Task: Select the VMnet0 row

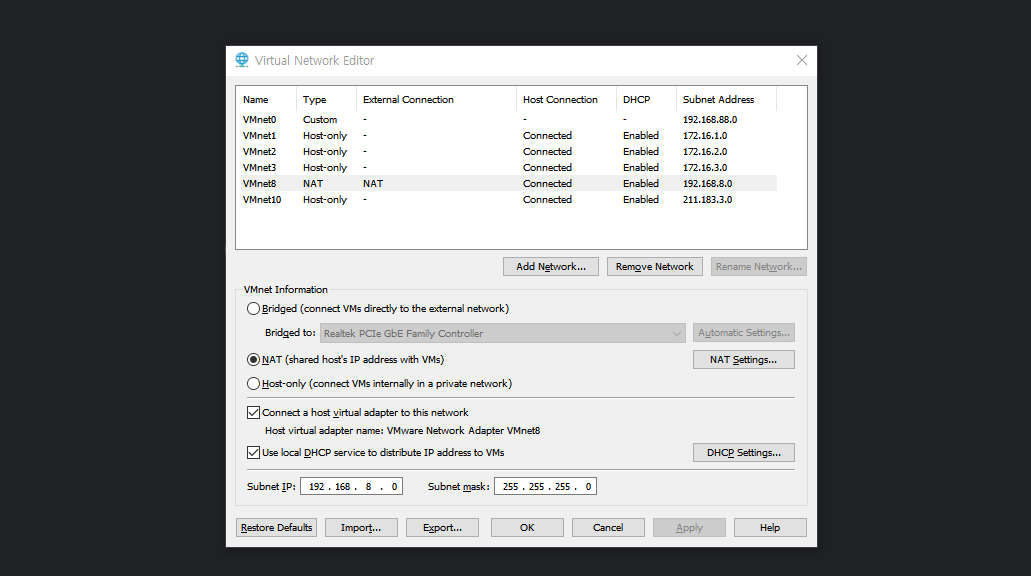Action: click(506, 120)
